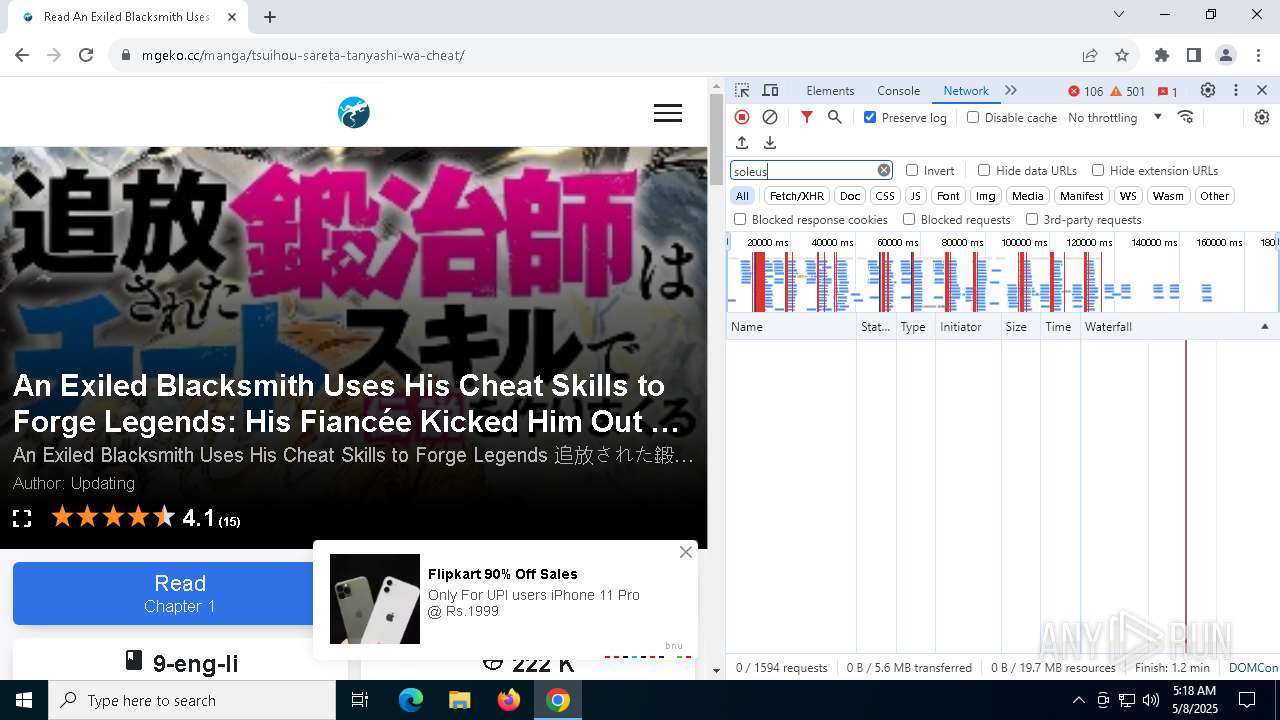Check the Invert filter option

pos(912,170)
